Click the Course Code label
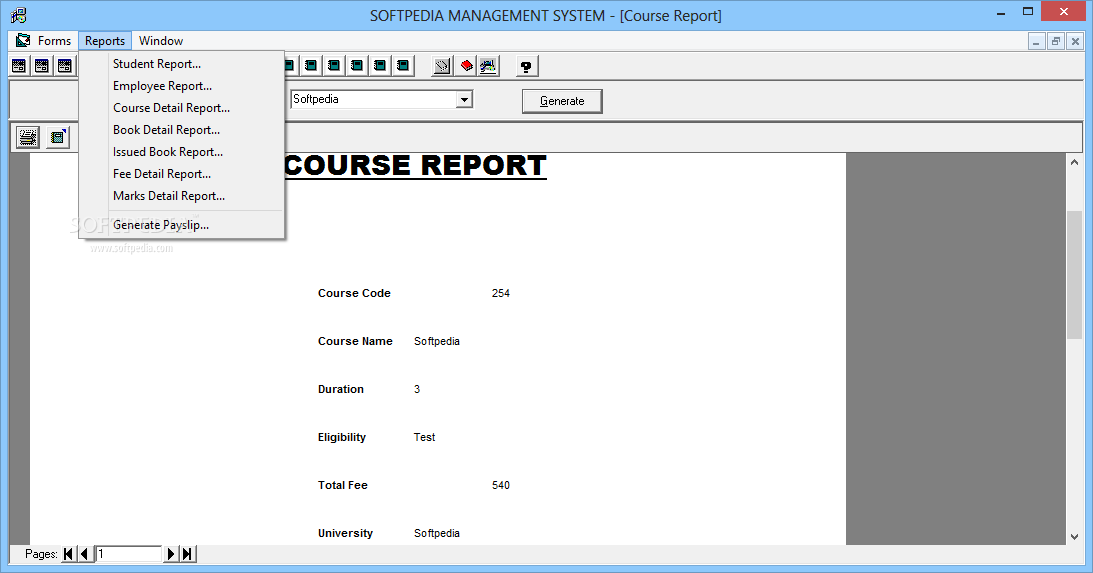Image resolution: width=1093 pixels, height=573 pixels. tap(354, 293)
